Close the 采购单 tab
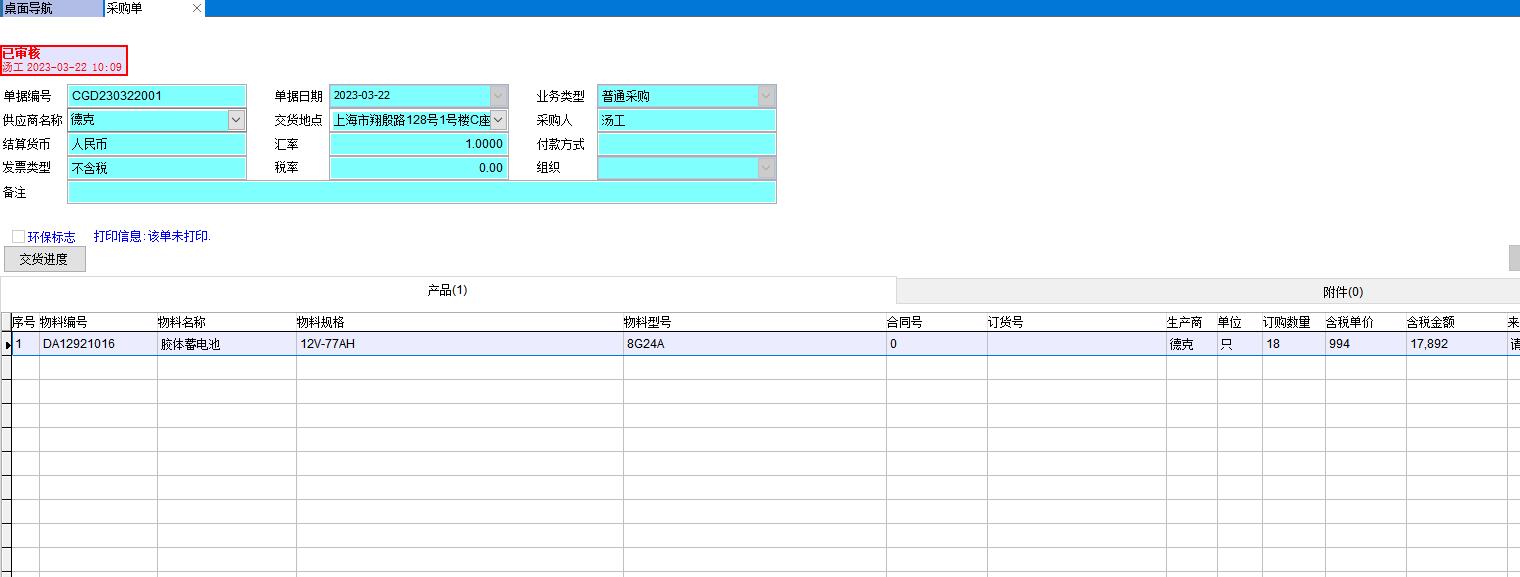1520x577 pixels. pyautogui.click(x=197, y=9)
